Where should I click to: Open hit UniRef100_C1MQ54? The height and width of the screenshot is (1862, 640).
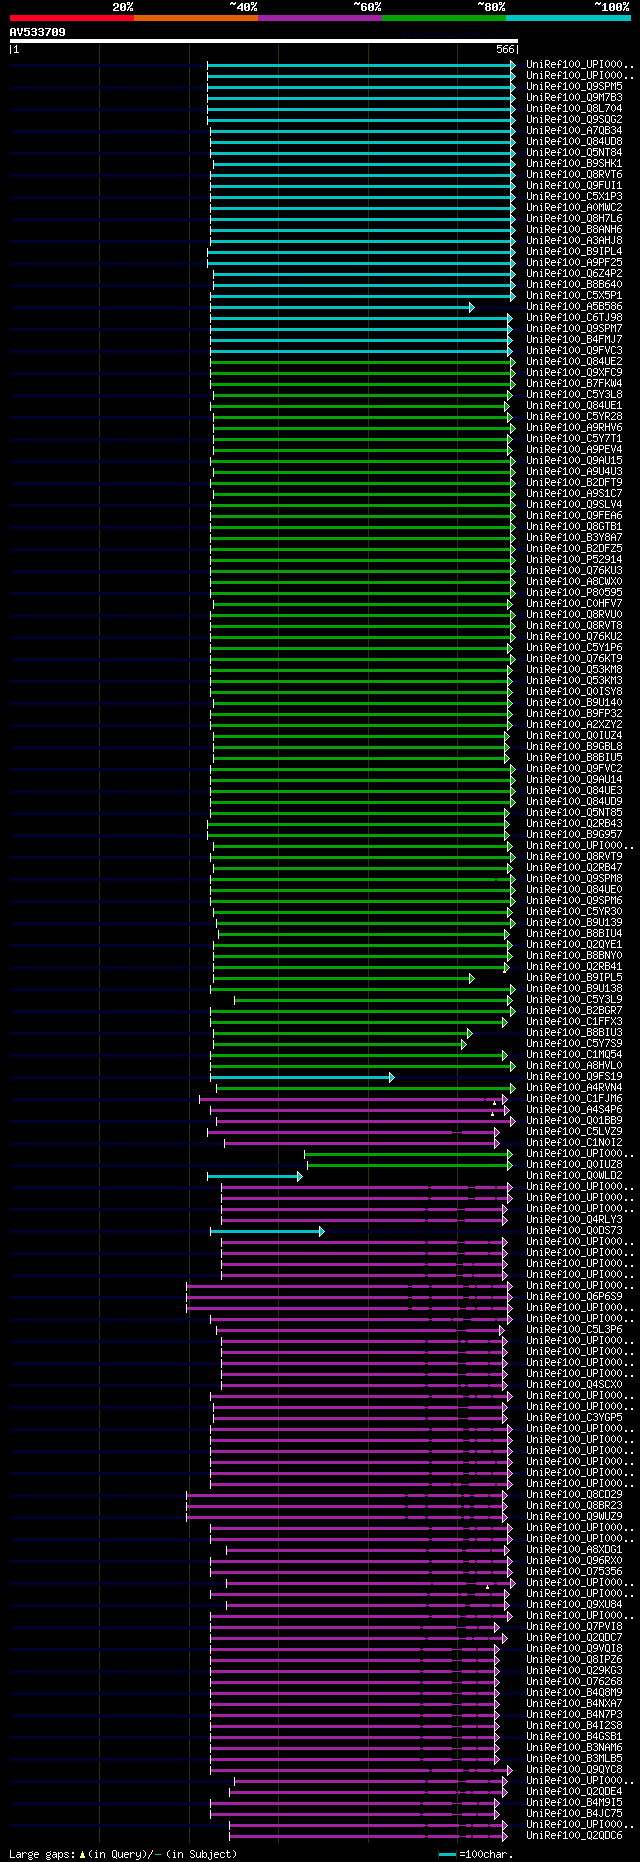(574, 1055)
